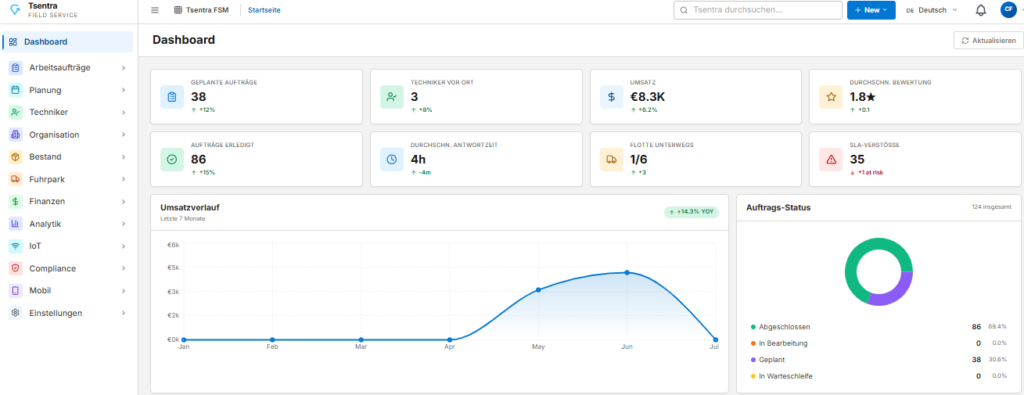This screenshot has width=1024, height=395.
Task: Open the notifications bell icon
Action: pyautogui.click(x=980, y=10)
